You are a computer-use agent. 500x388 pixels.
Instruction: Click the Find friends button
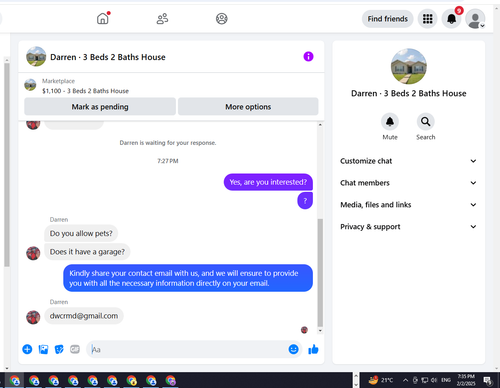tap(388, 19)
